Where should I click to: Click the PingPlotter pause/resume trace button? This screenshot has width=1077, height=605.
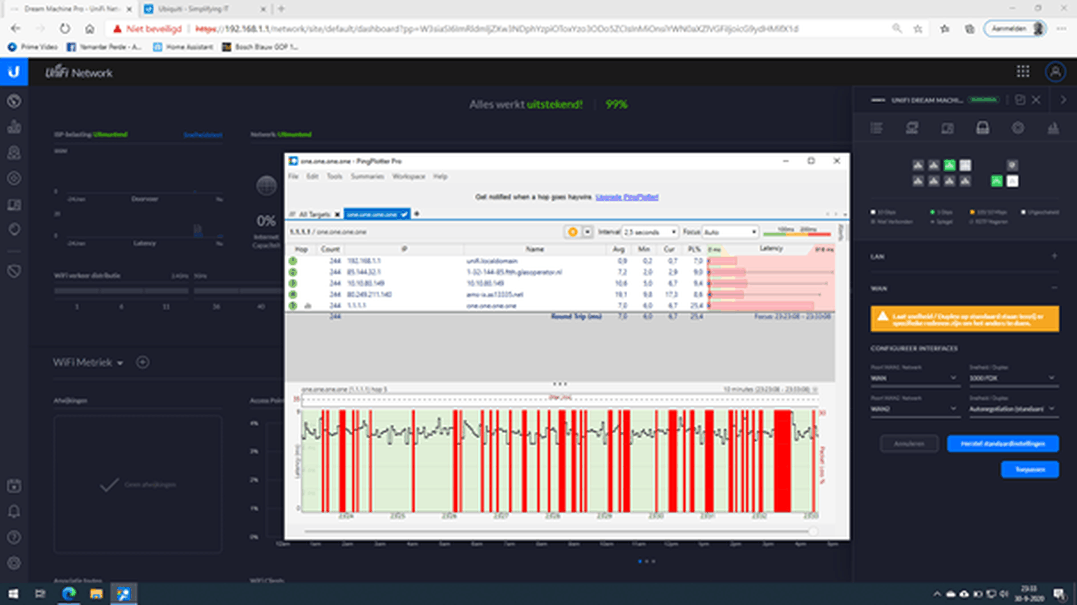coord(572,232)
